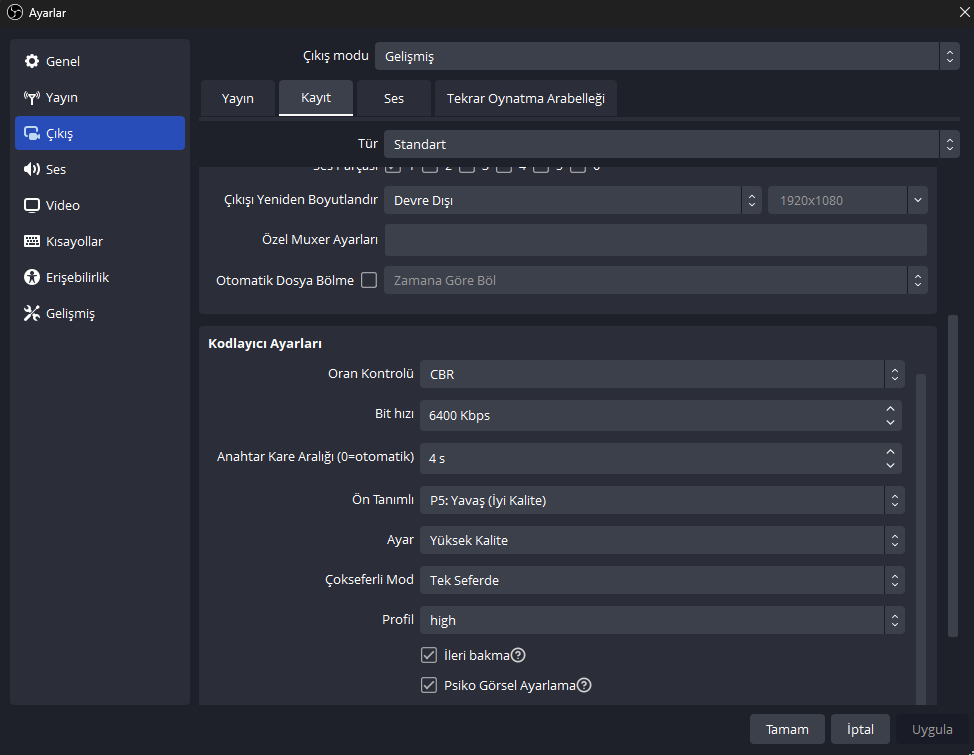Disable the Psiko Görsel Ayarlama checkbox
This screenshot has width=974, height=755.
(429, 686)
